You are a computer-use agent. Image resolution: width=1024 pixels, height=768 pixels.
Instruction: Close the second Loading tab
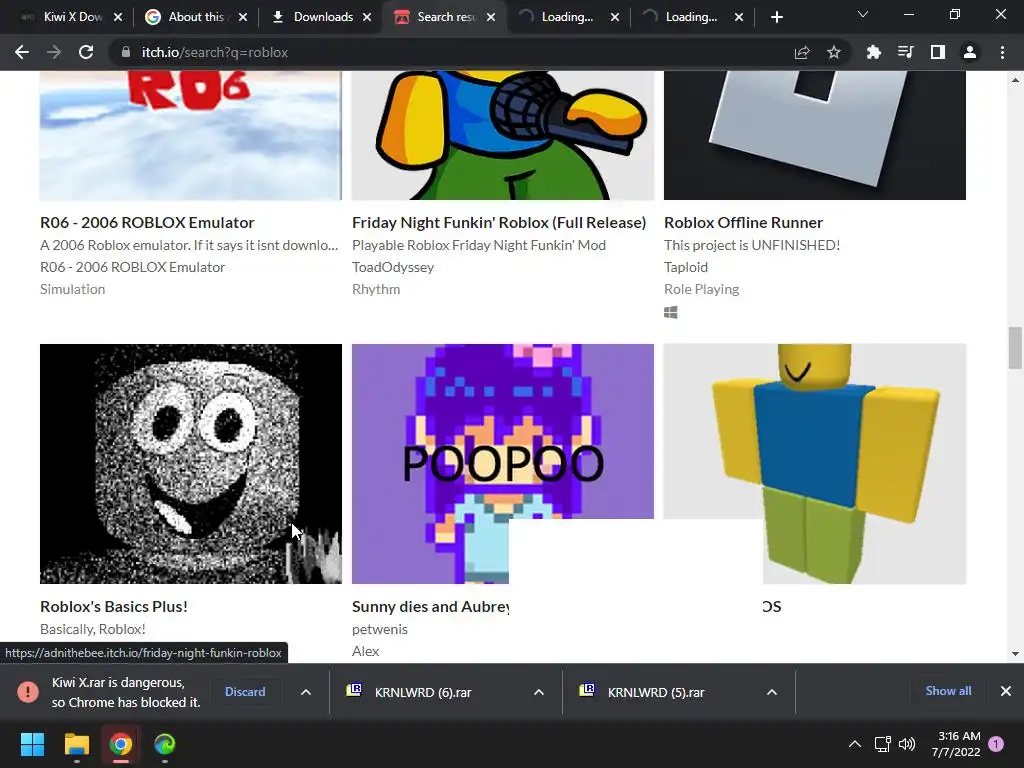click(739, 18)
